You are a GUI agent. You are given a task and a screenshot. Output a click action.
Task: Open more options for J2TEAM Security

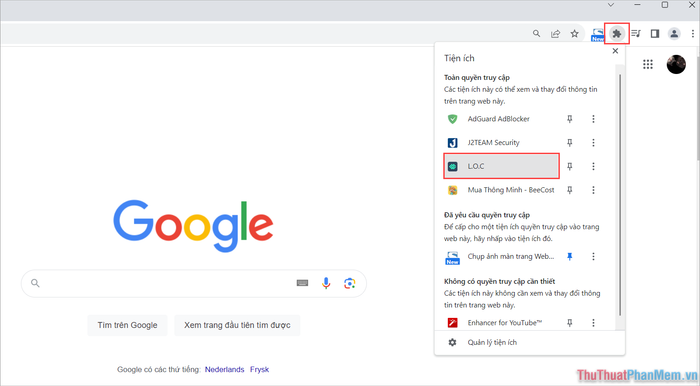coord(593,142)
